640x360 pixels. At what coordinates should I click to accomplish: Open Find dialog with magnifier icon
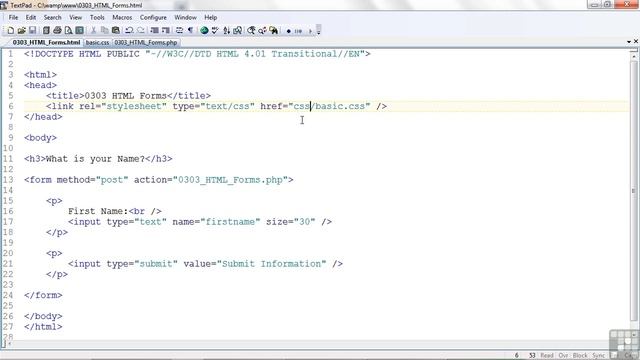(x=251, y=31)
